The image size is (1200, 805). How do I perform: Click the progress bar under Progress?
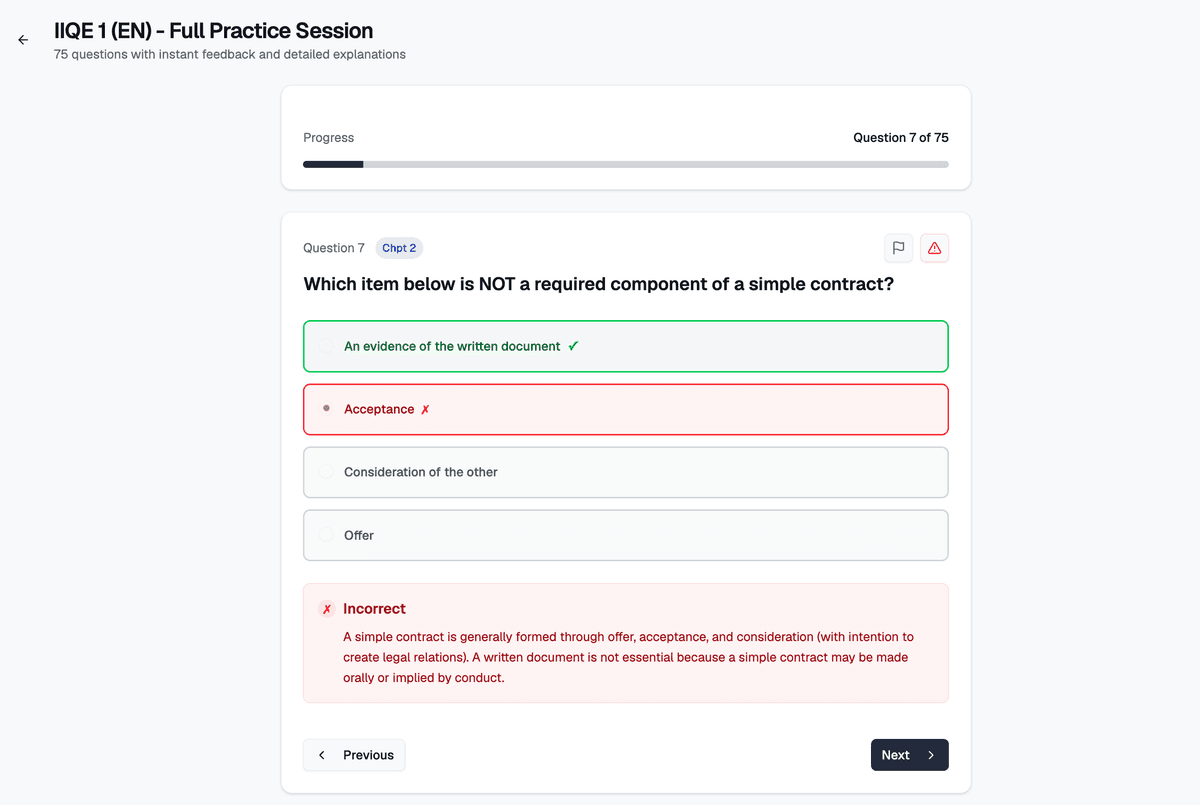[625, 164]
